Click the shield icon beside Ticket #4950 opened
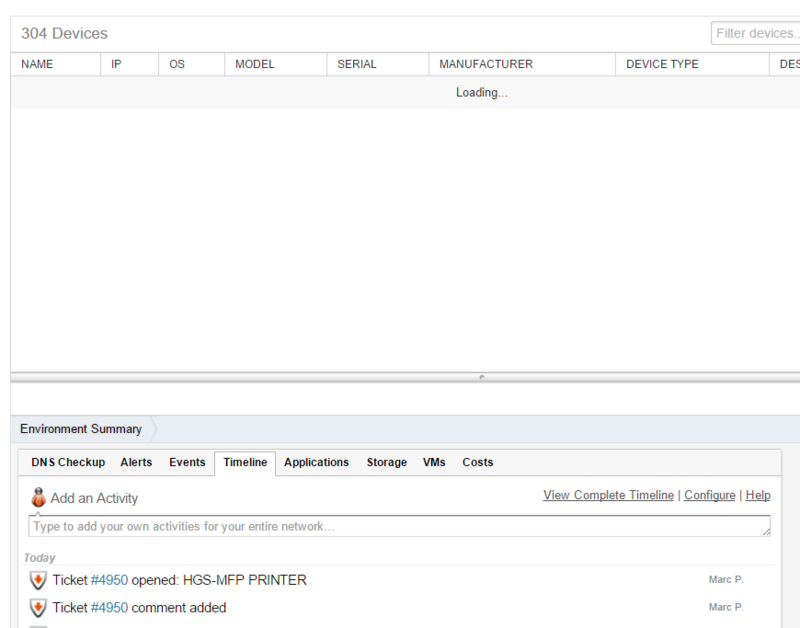The width and height of the screenshot is (800, 628). [x=37, y=580]
